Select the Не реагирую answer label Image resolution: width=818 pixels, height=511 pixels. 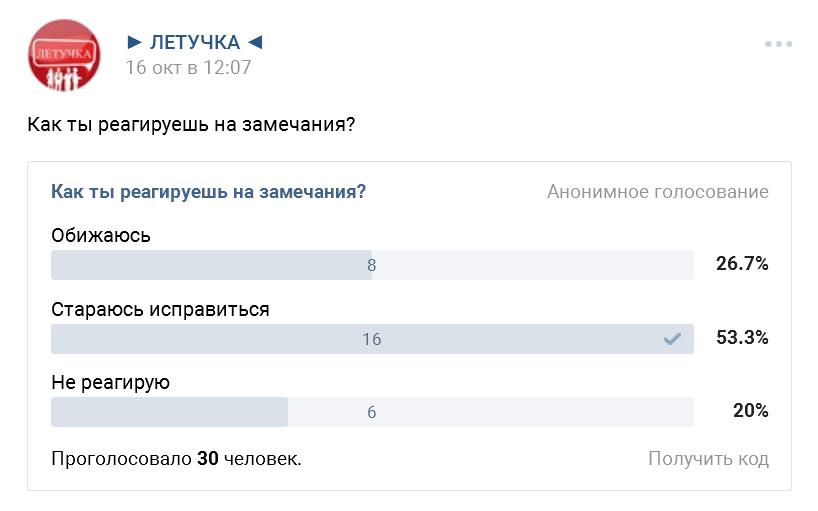111,383
